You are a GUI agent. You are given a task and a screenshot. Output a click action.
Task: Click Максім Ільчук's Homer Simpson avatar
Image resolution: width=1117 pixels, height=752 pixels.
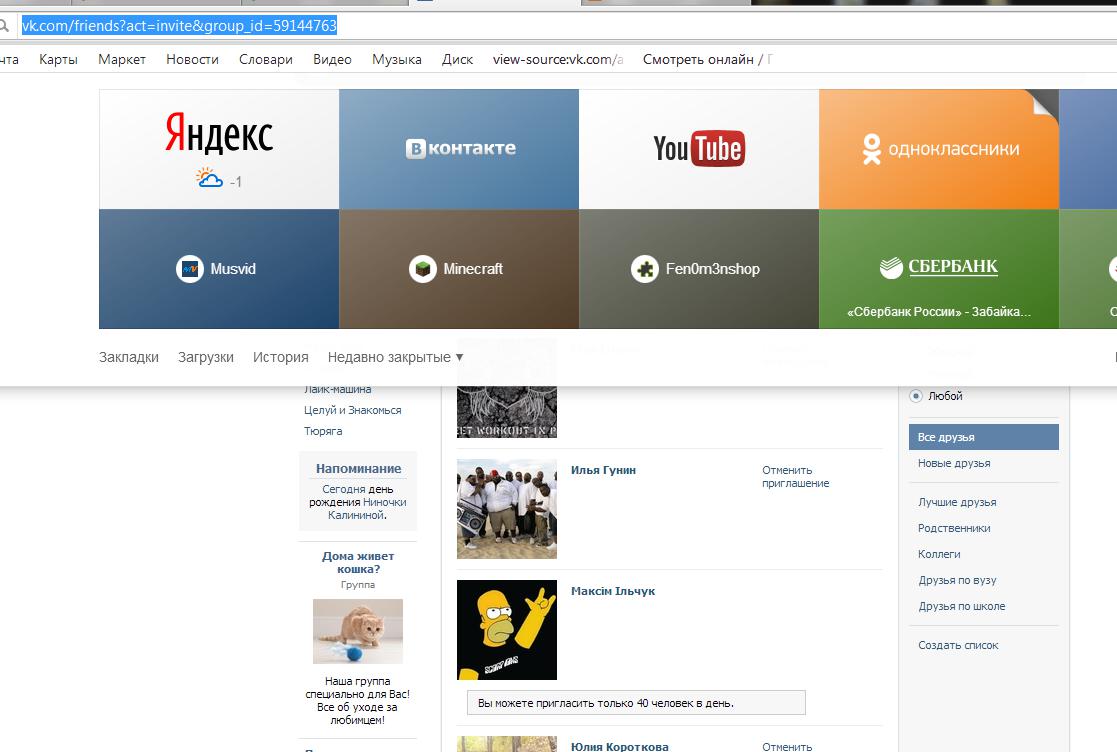pyautogui.click(x=506, y=630)
